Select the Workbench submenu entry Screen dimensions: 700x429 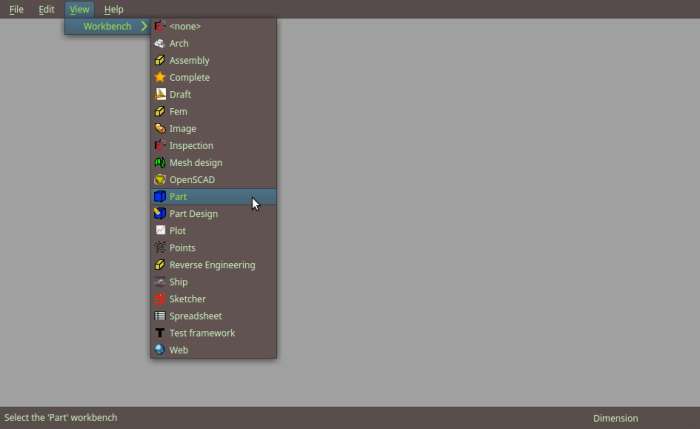(107, 26)
